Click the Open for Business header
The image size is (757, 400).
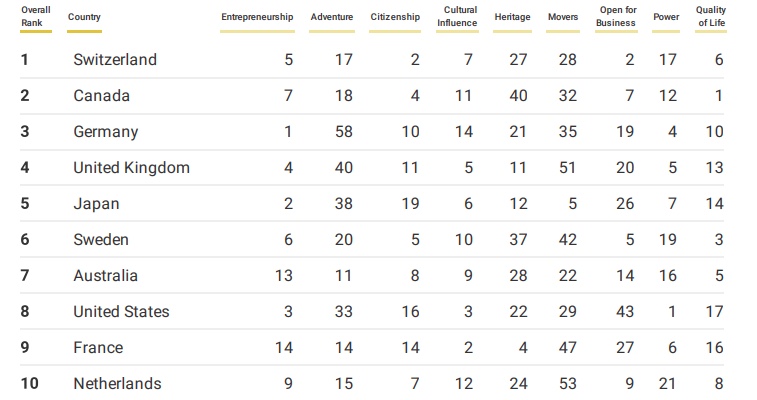pos(616,17)
